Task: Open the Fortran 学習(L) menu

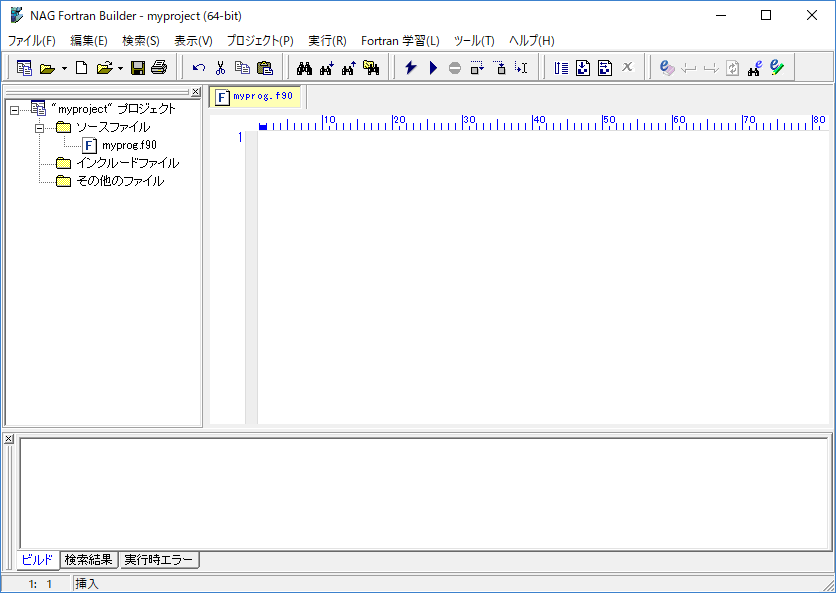Action: point(400,41)
